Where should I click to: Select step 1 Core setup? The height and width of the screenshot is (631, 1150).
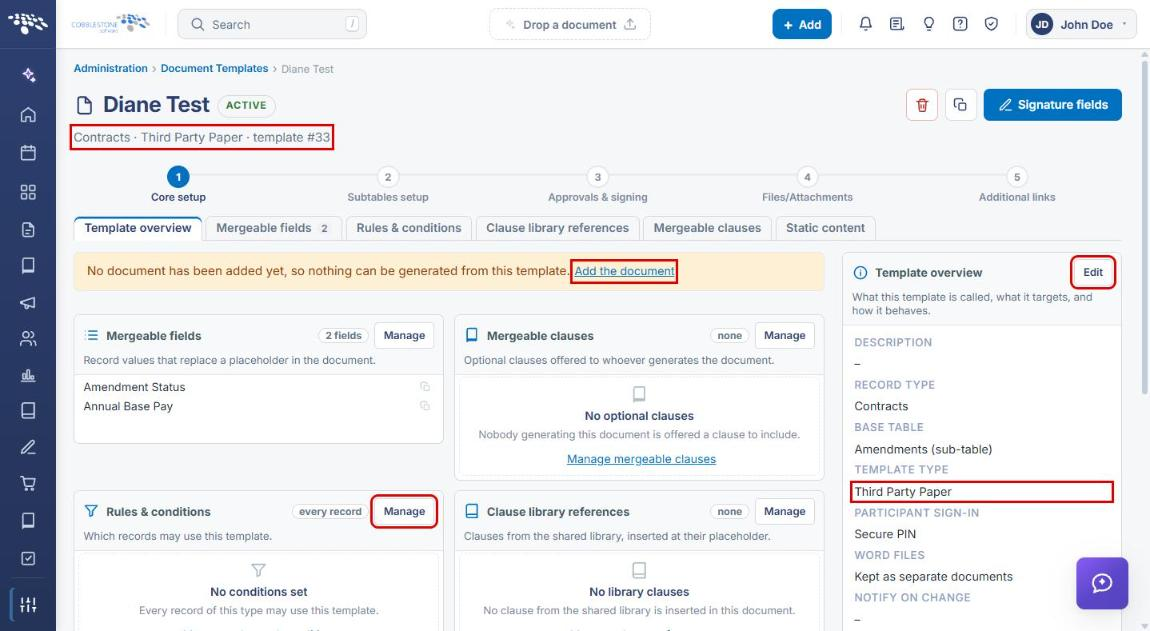tap(178, 185)
